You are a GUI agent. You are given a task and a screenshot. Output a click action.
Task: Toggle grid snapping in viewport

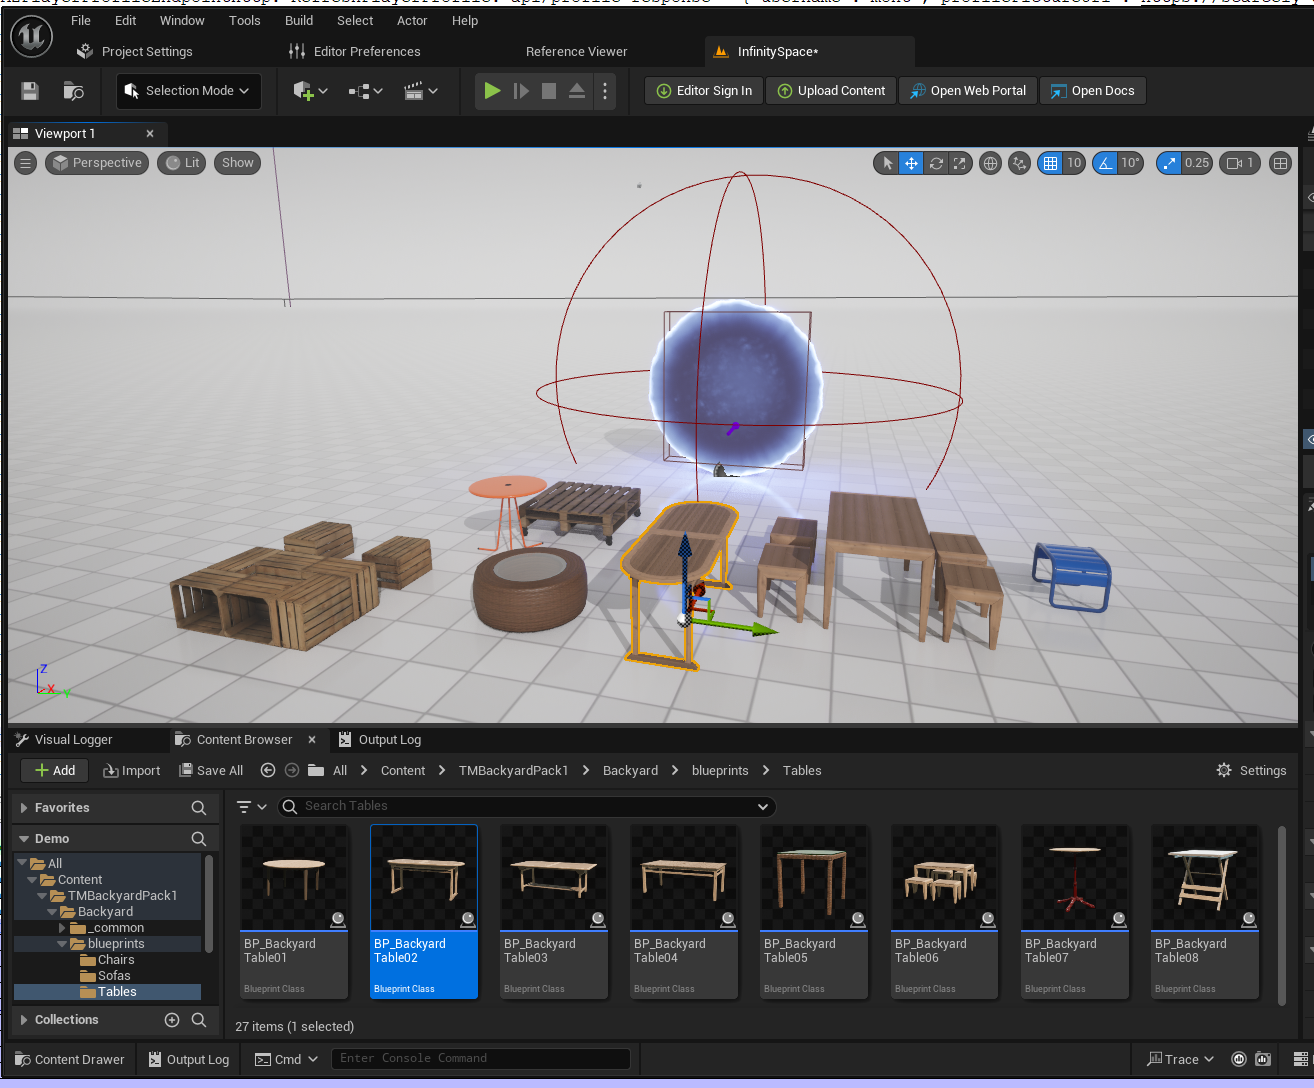click(1050, 163)
